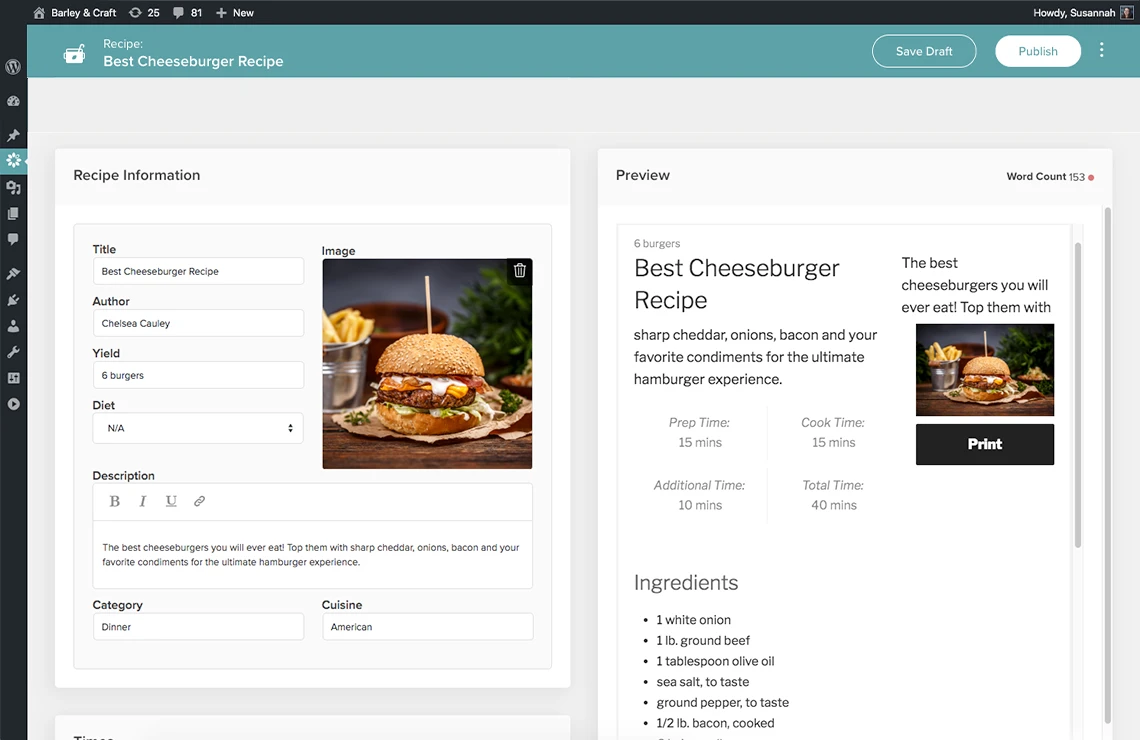The image size is (1140, 740).
Task: Click the Cook Time 15 mins value
Action: (x=833, y=443)
